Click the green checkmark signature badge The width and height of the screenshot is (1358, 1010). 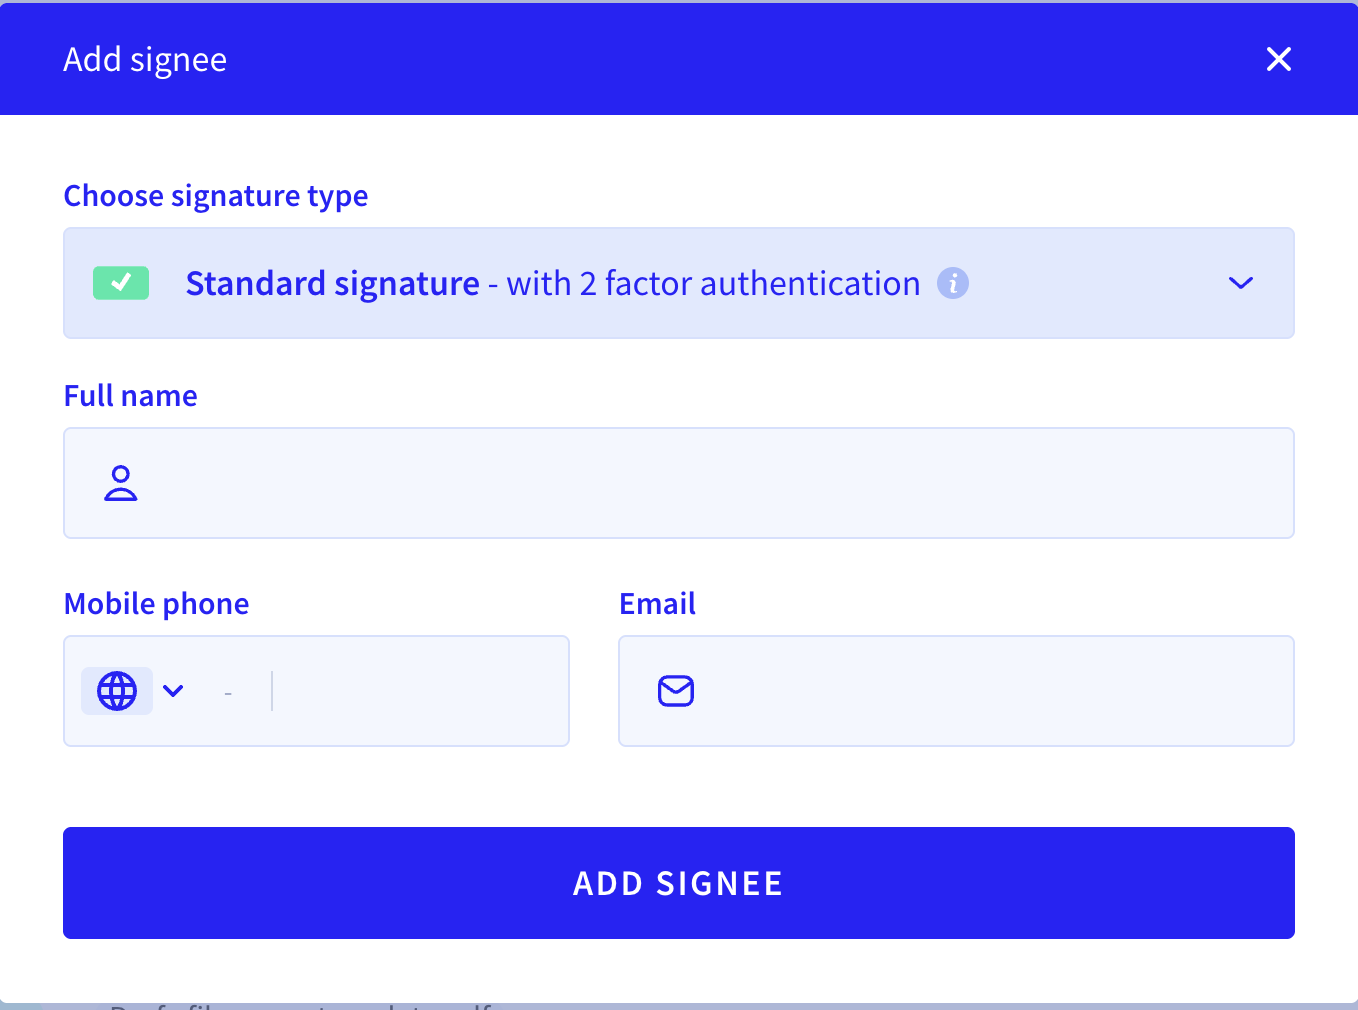121,283
